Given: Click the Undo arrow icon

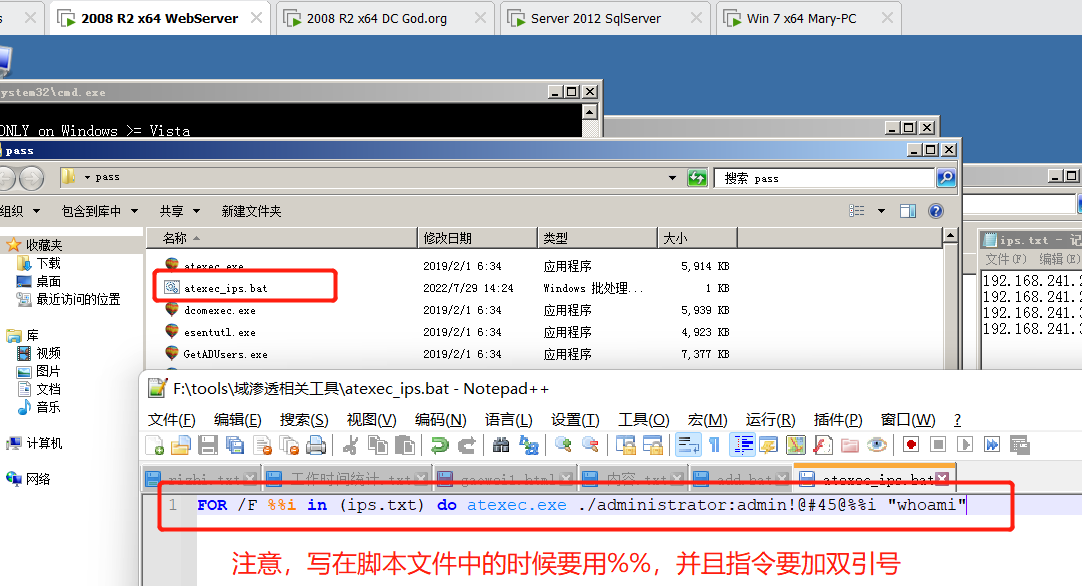Looking at the screenshot, I should coord(439,445).
